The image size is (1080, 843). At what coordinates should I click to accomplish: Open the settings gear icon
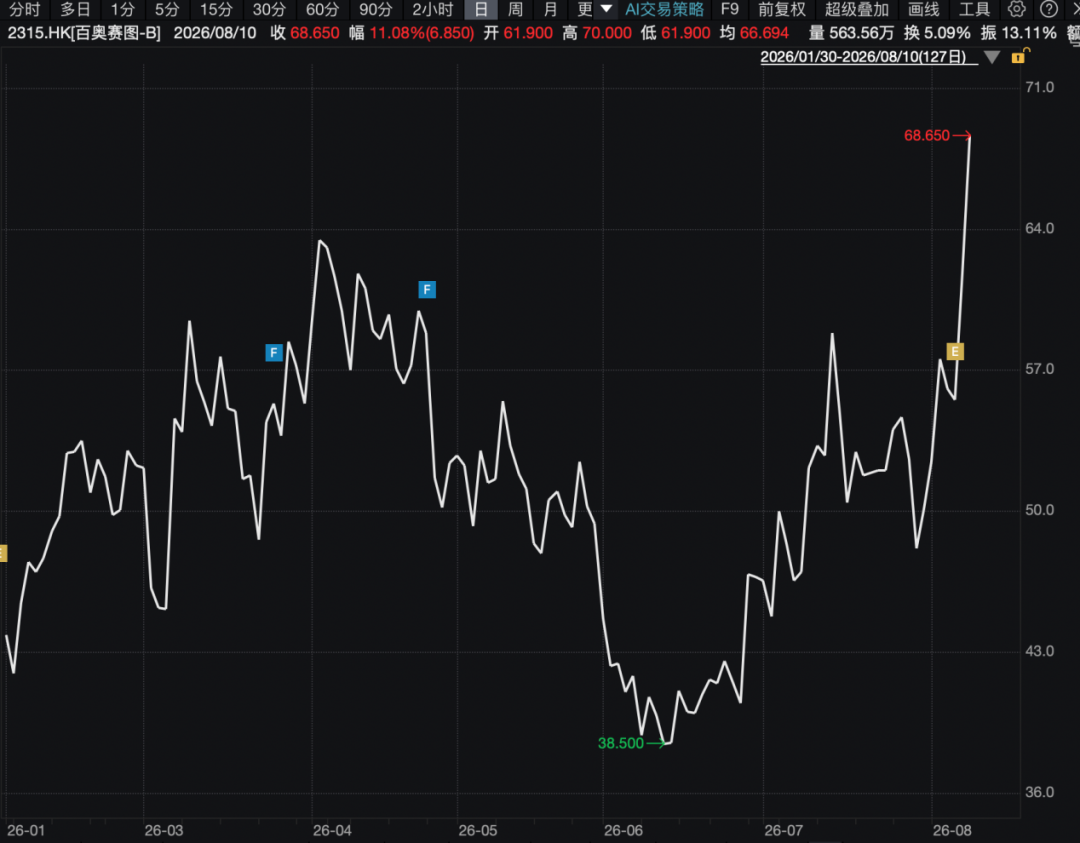1017,10
